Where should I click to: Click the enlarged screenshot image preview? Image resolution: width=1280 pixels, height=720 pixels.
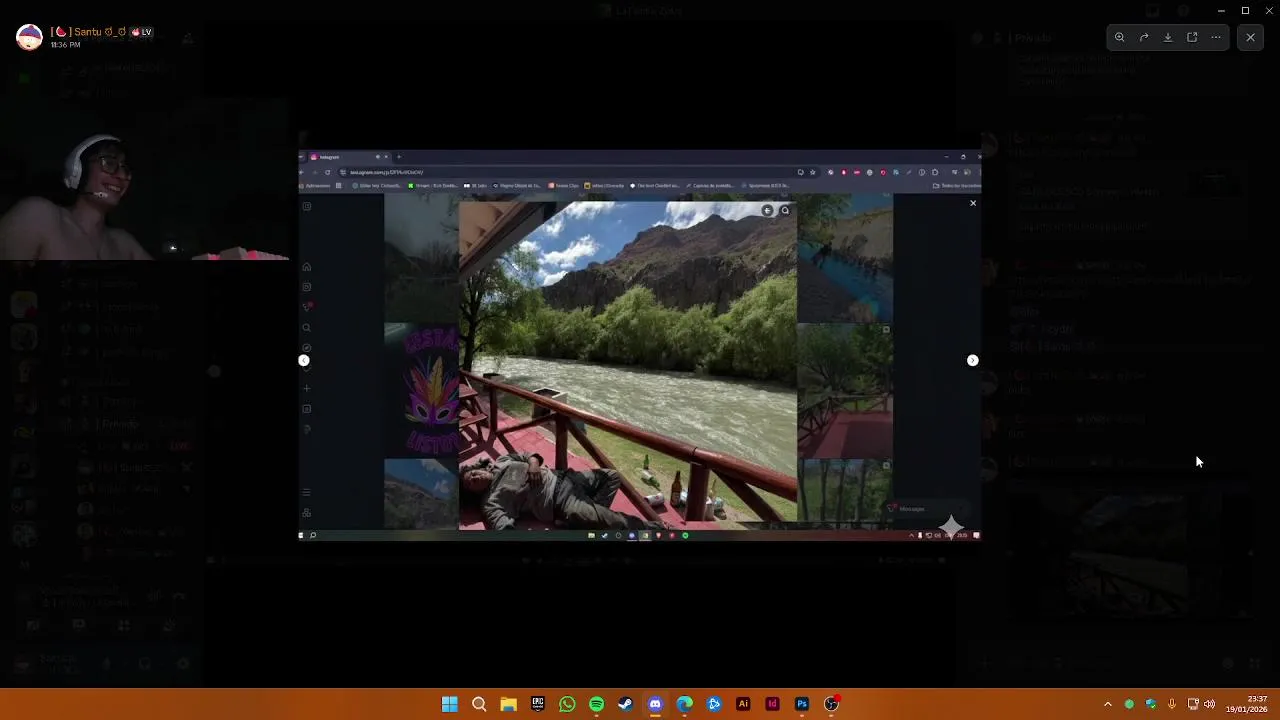[x=640, y=345]
